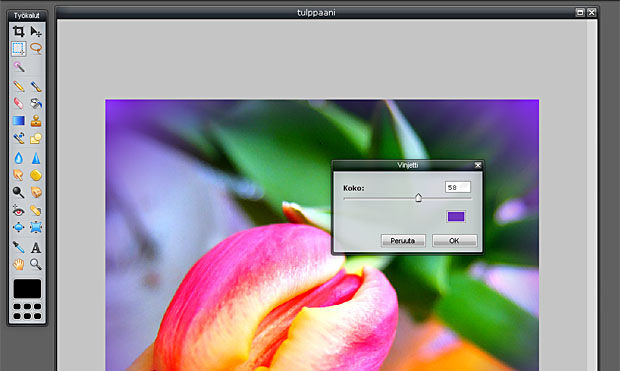620x371 pixels.
Task: Select the Crop tool
Action: click(18, 31)
